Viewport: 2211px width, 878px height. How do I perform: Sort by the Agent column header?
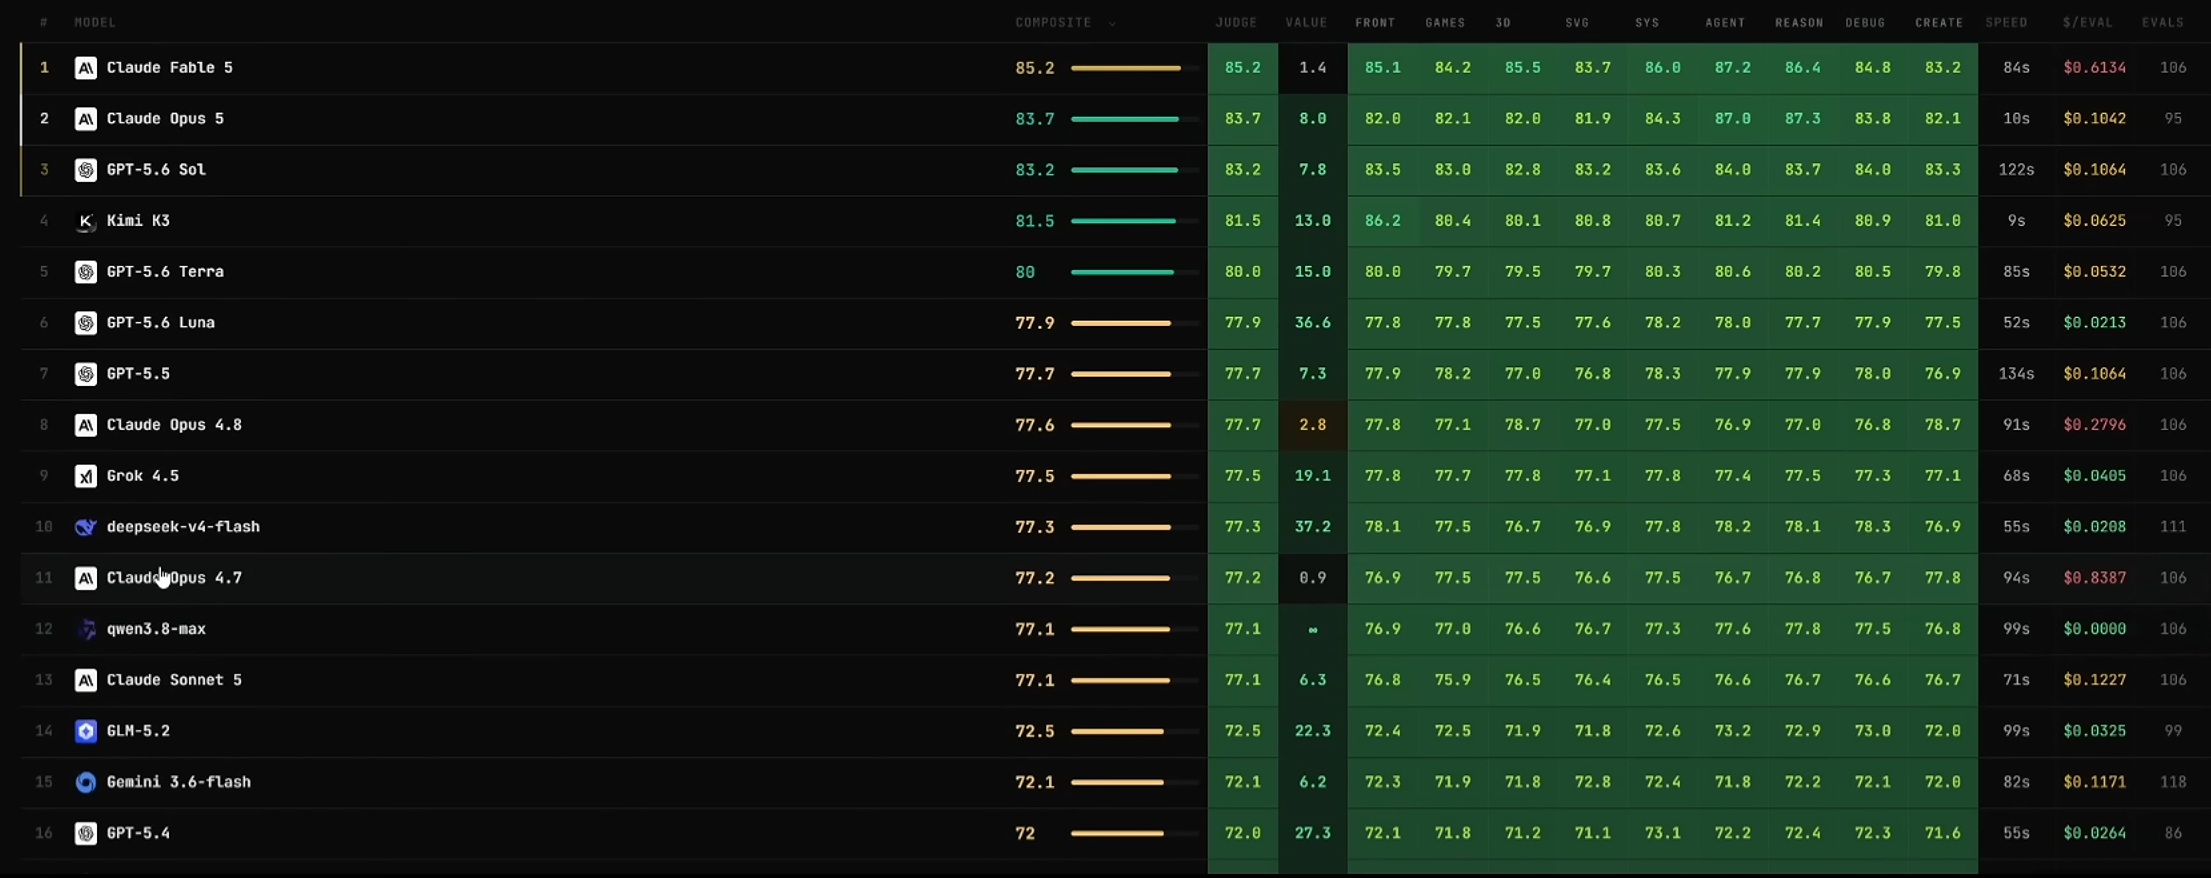[x=1725, y=22]
